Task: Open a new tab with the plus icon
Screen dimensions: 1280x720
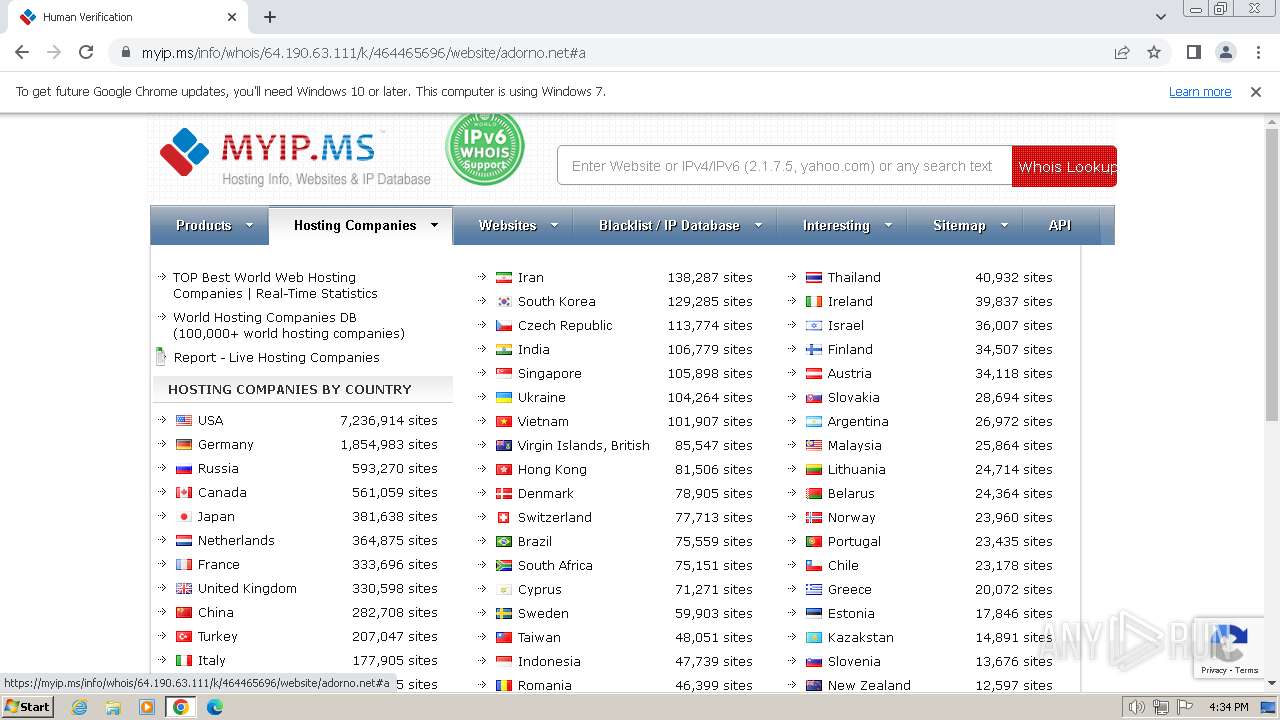Action: tap(270, 17)
